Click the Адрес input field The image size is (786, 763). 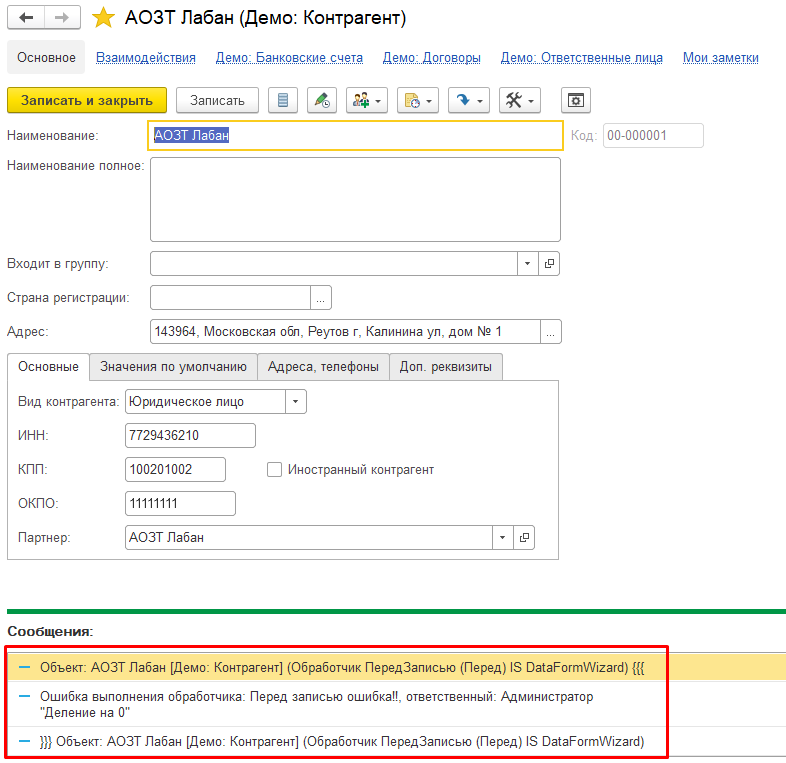345,331
